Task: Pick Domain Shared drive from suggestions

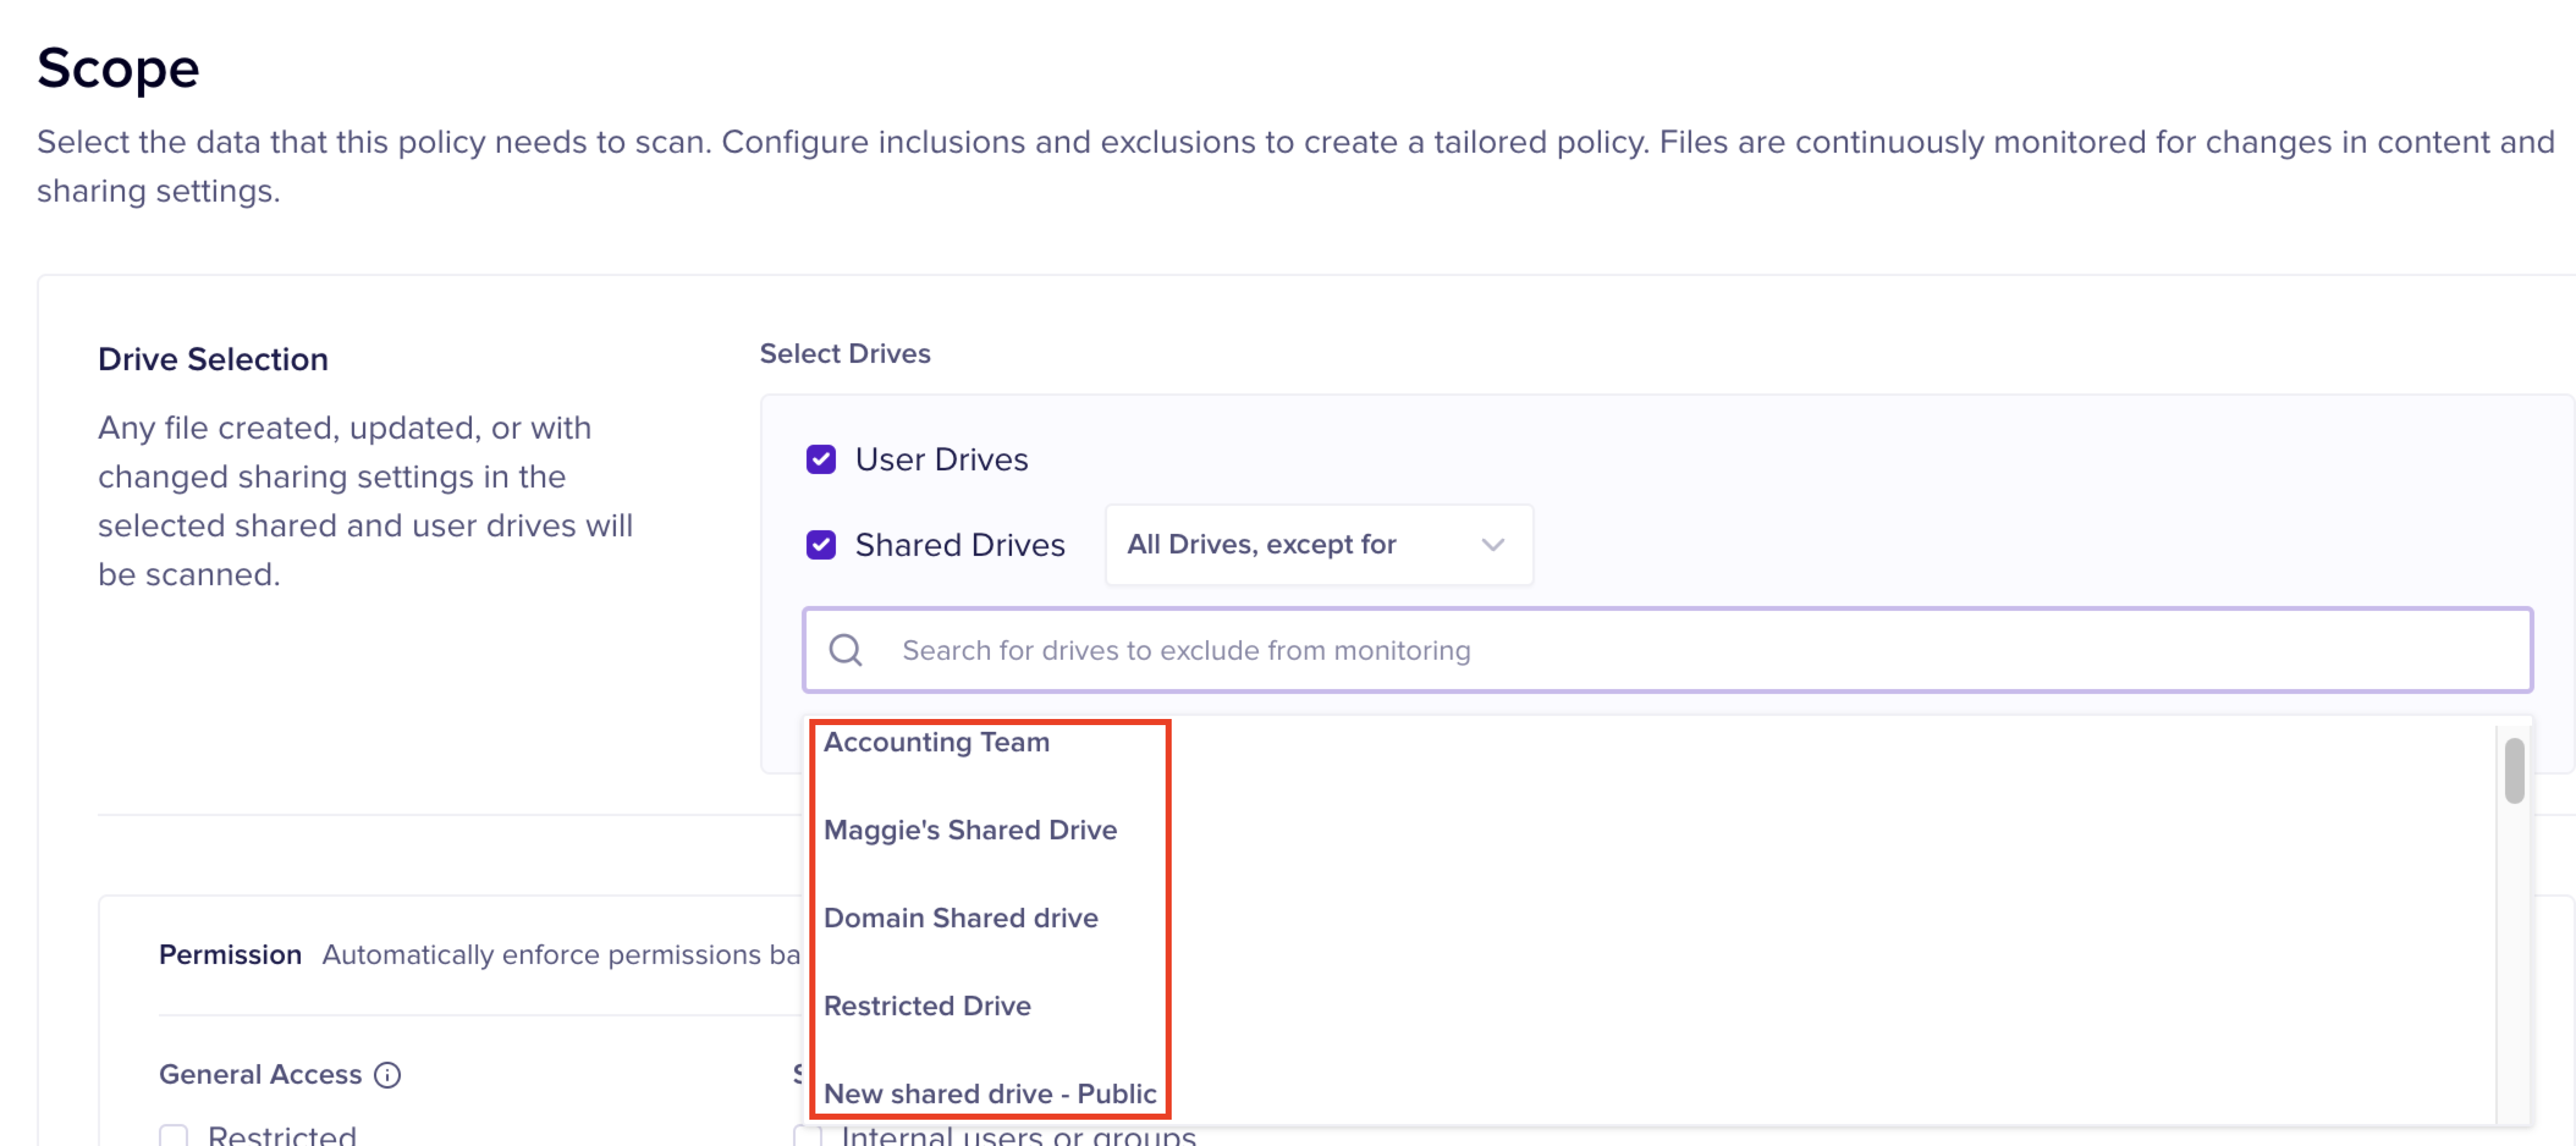Action: coord(960,918)
